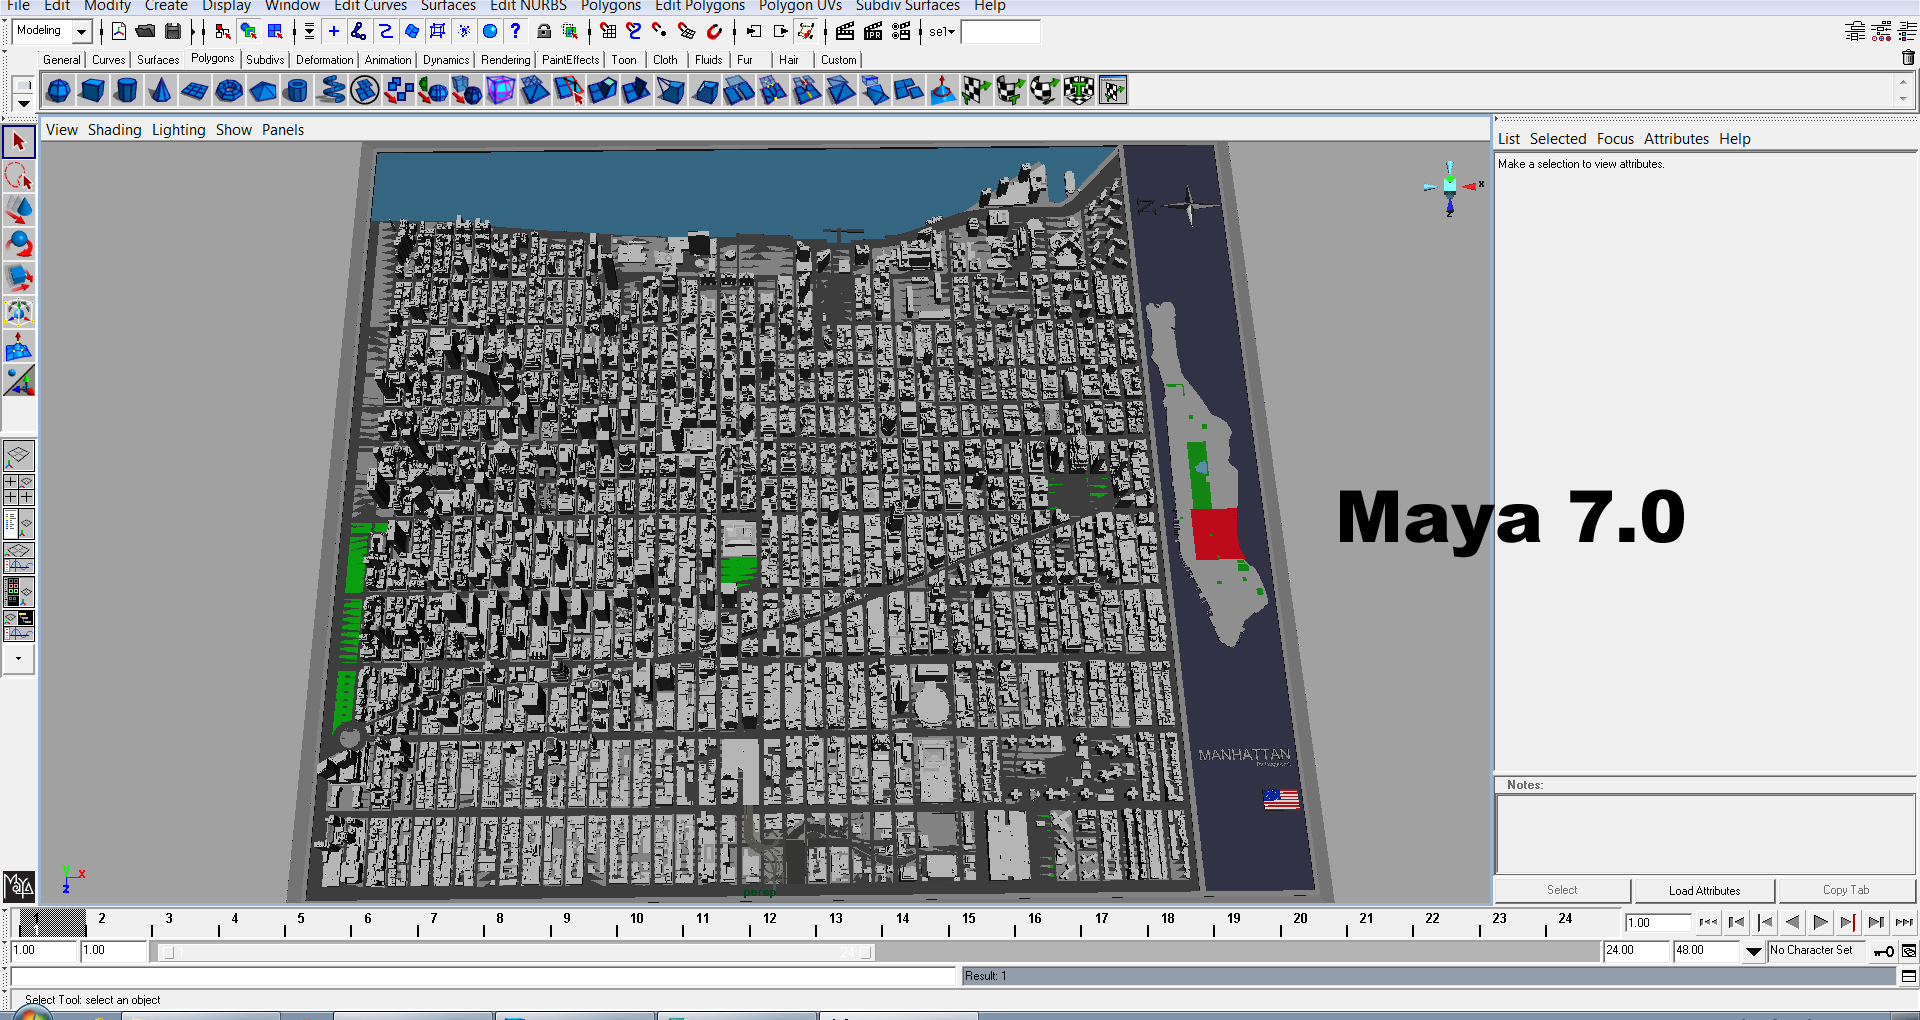
Task: Select the Lasso selection tool
Action: pos(18,175)
